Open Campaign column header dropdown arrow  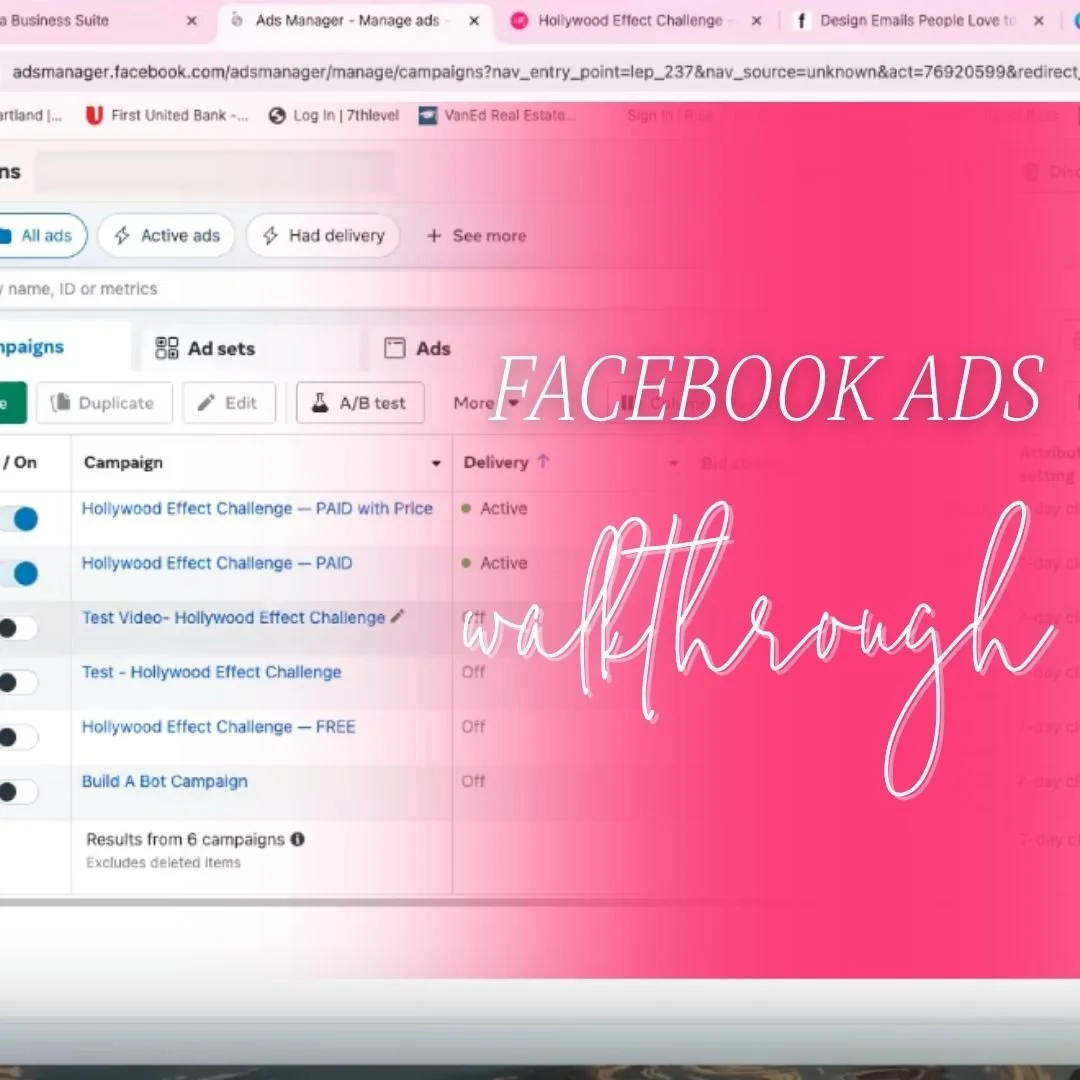tap(436, 463)
